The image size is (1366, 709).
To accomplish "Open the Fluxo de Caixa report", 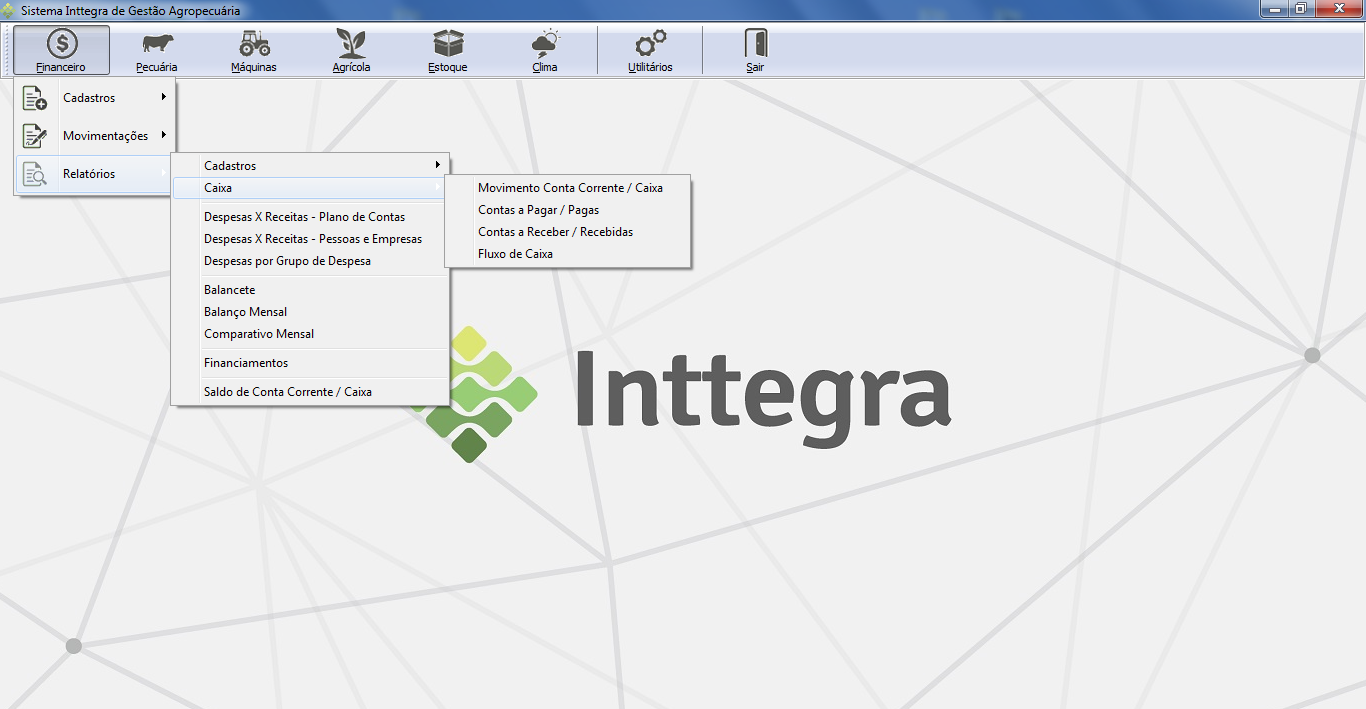I will pos(515,254).
